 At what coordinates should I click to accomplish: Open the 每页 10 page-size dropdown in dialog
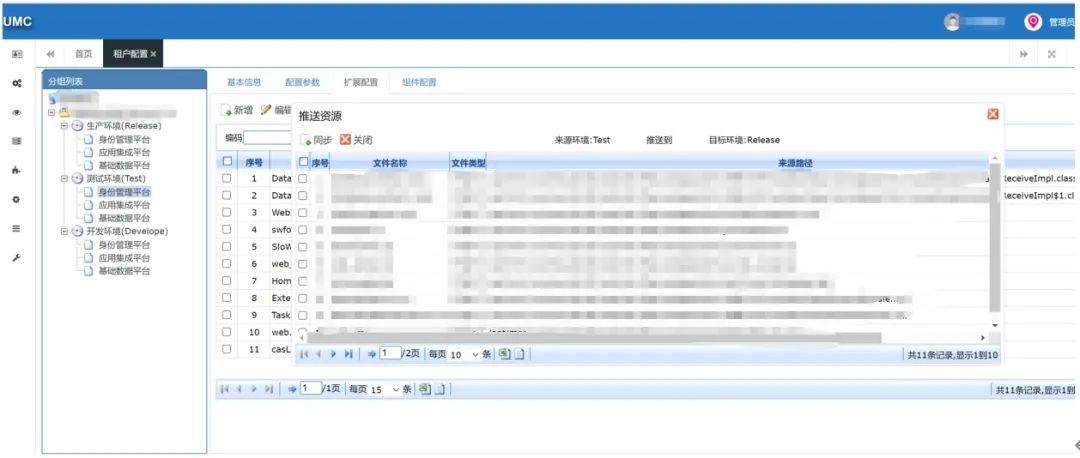coord(464,354)
